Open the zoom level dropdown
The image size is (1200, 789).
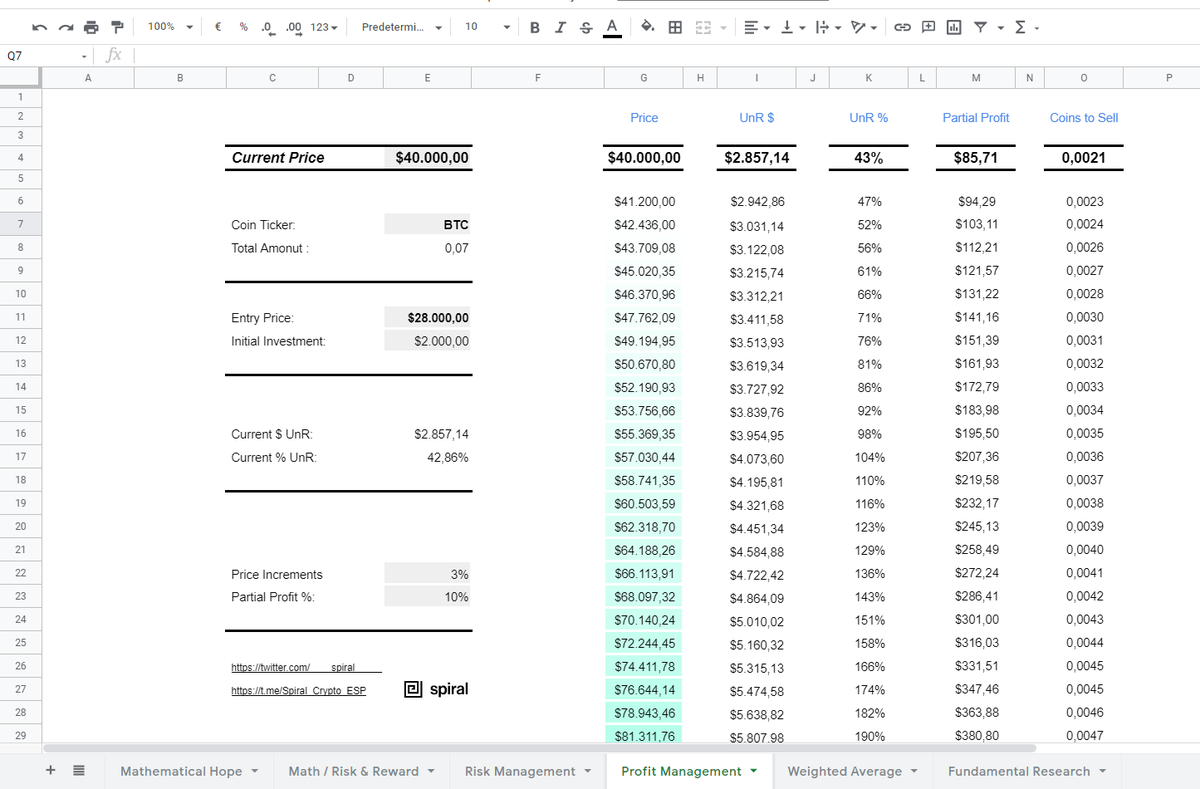pyautogui.click(x=170, y=27)
